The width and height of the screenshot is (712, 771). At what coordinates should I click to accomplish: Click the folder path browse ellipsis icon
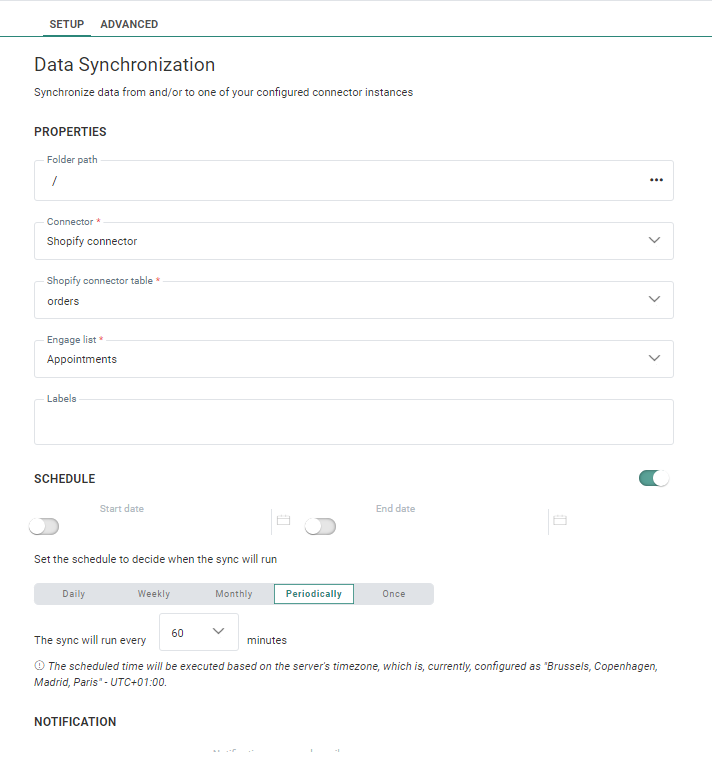656,181
